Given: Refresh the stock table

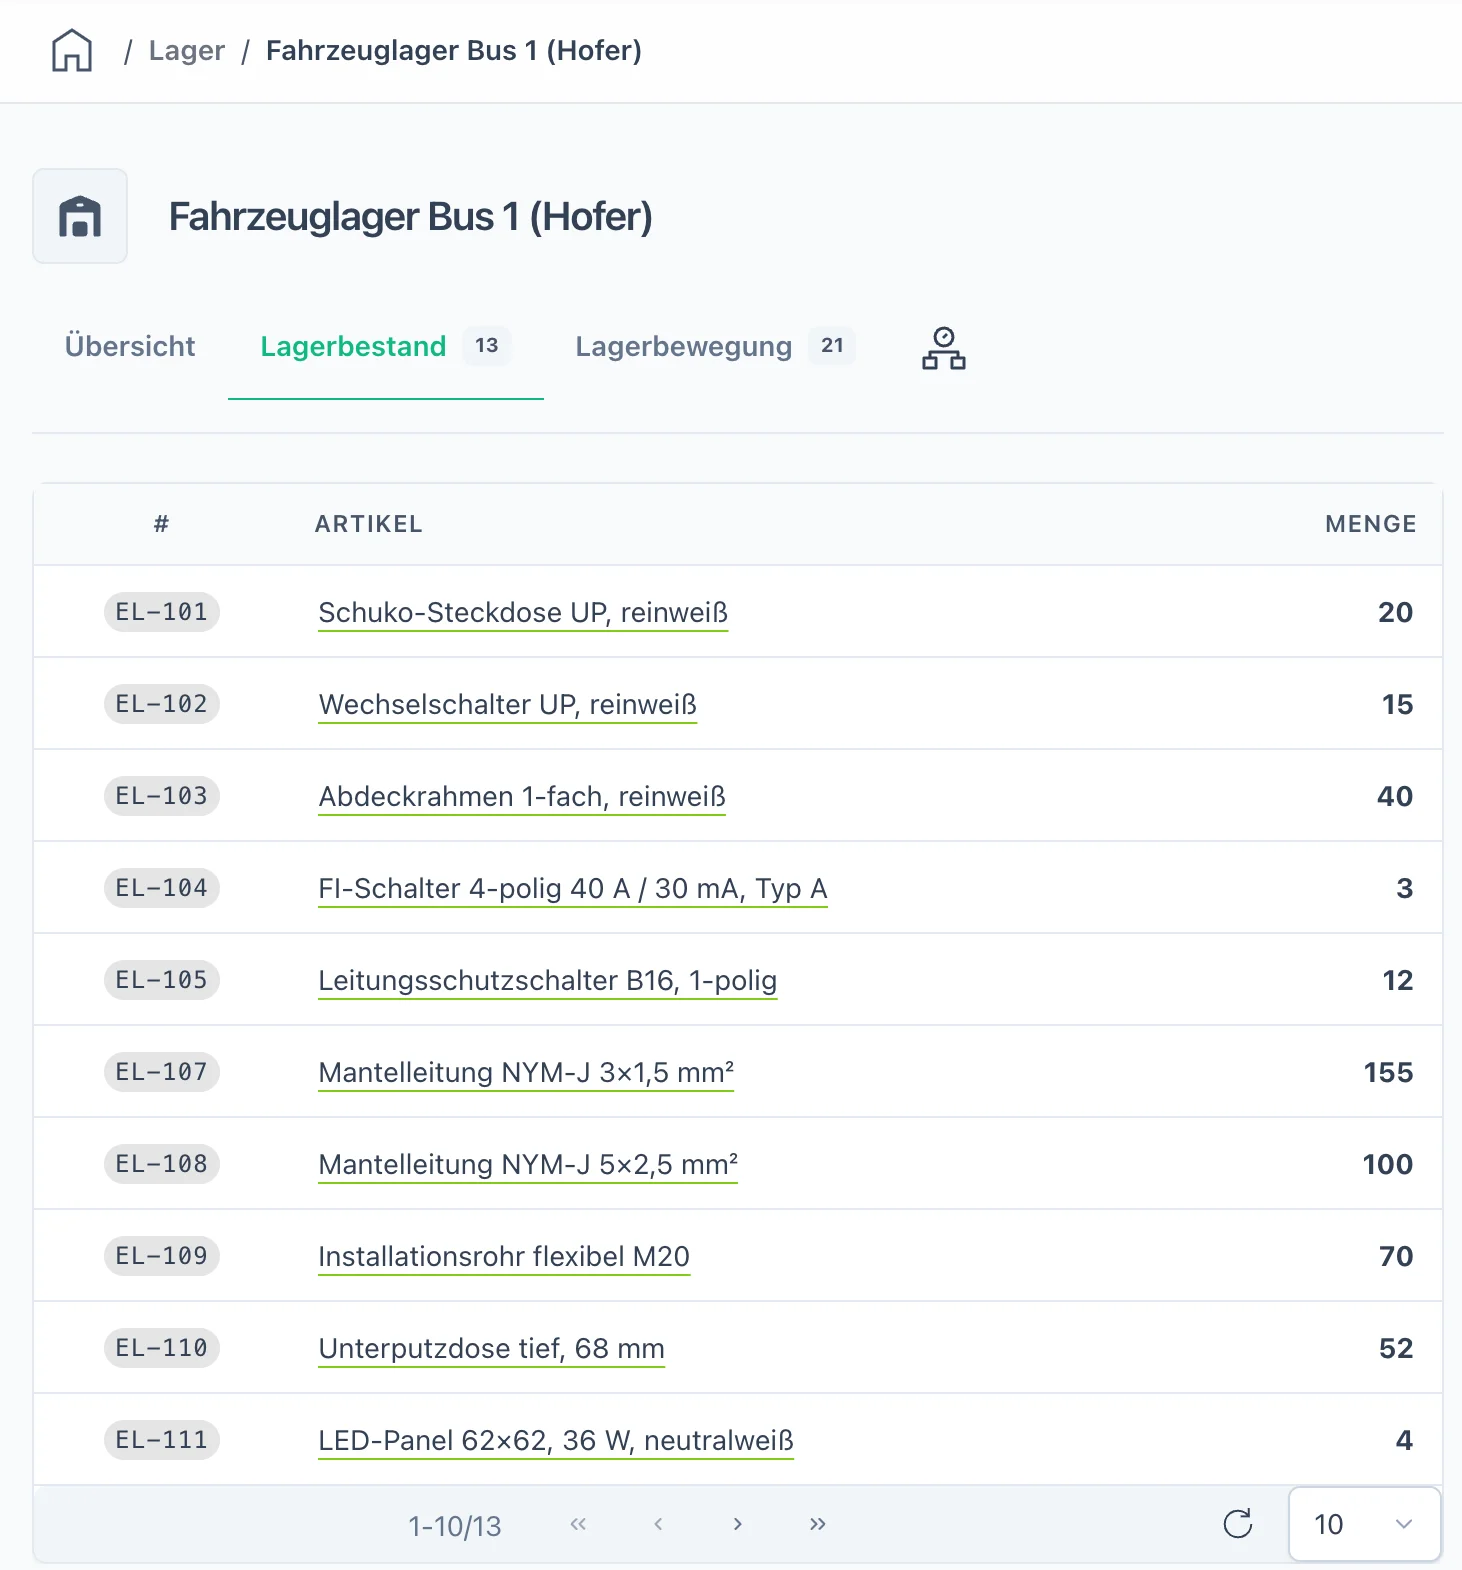Looking at the screenshot, I should [x=1238, y=1524].
